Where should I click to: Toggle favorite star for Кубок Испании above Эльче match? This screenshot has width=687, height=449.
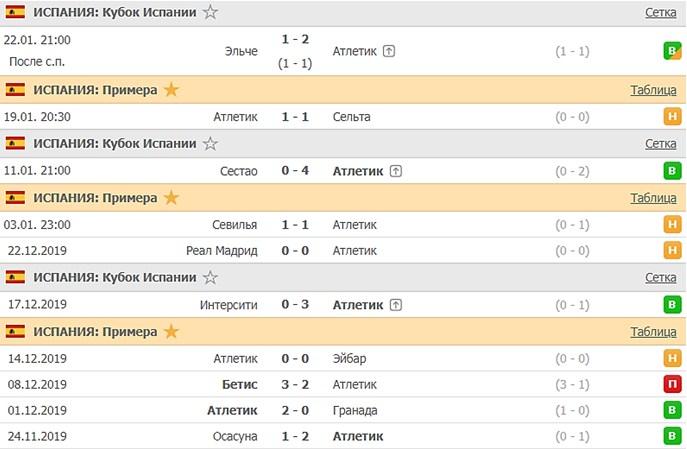(210, 12)
